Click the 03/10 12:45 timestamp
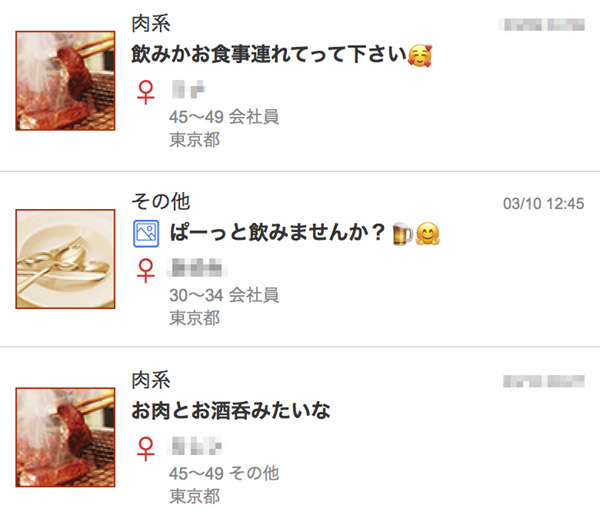Screen dimensions: 600x515 point(543,204)
